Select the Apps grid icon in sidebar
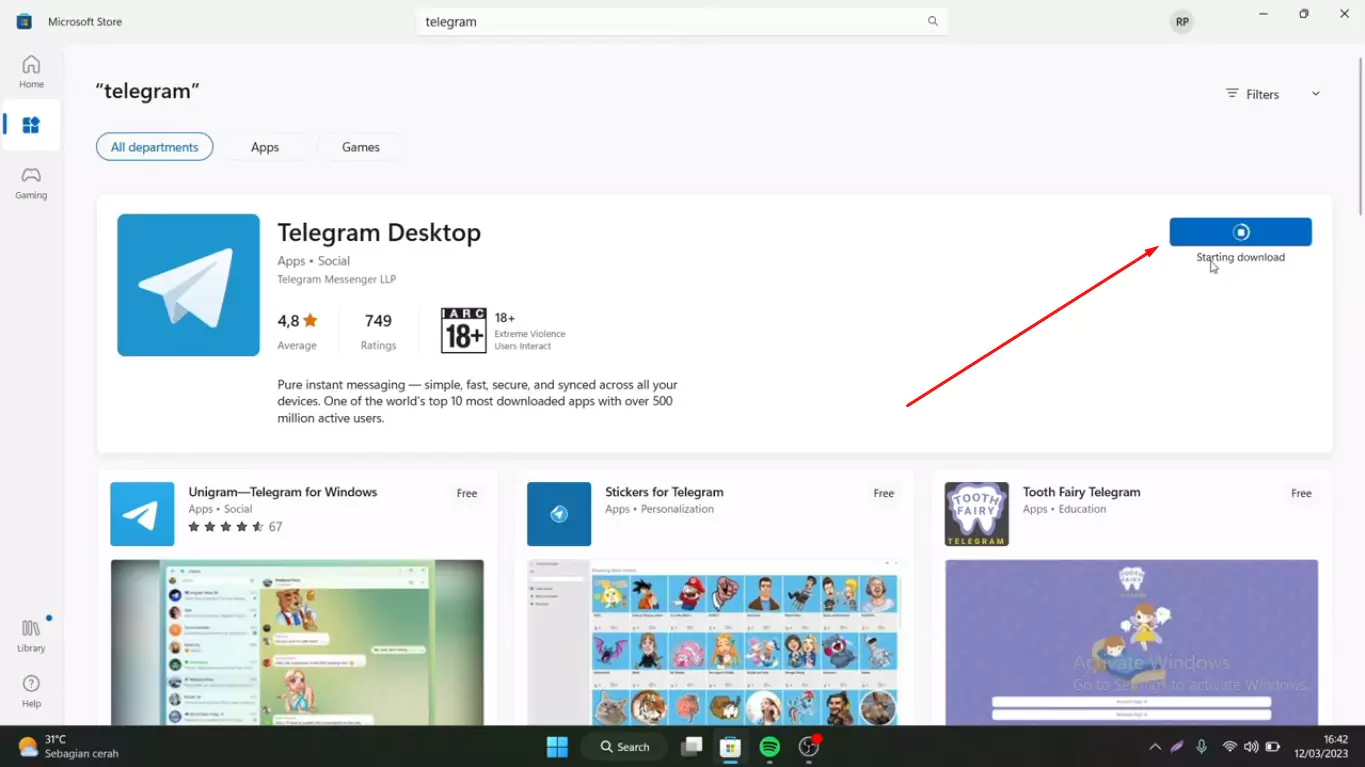Image resolution: width=1365 pixels, height=767 pixels. click(31, 125)
